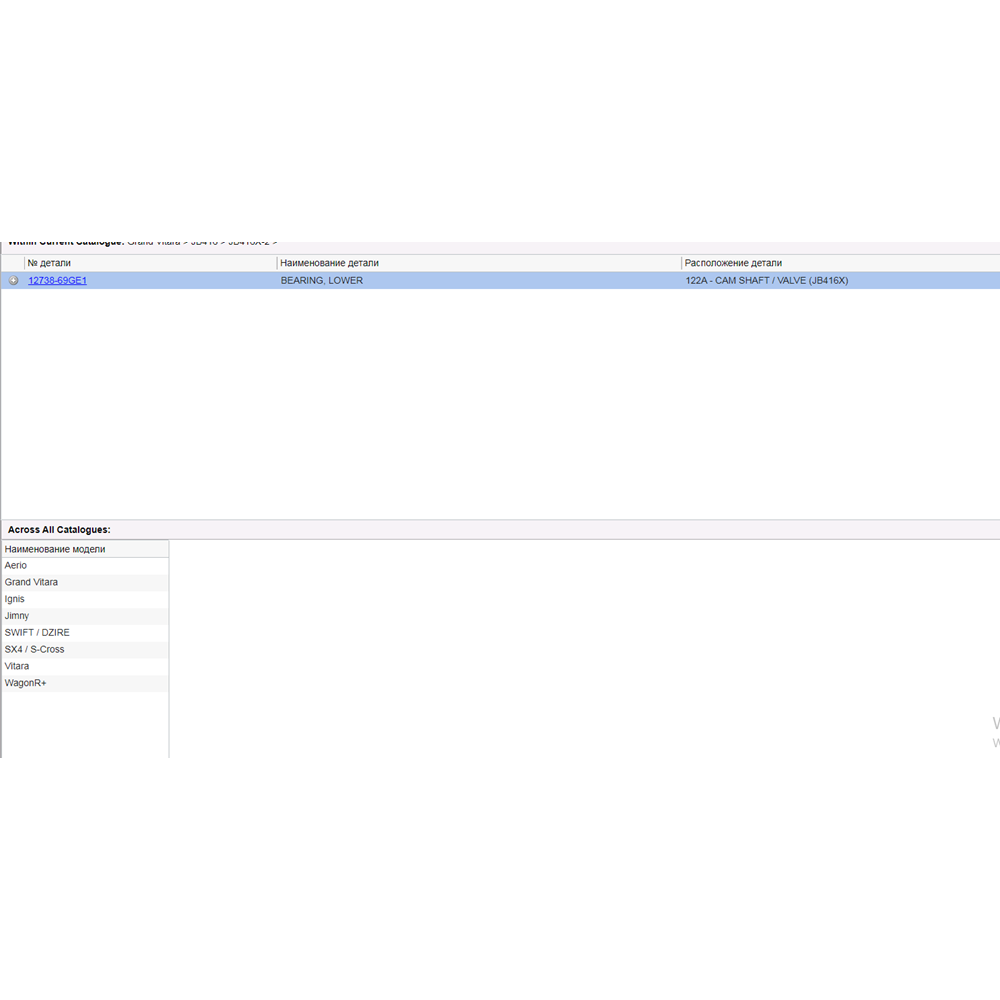
Task: Select the Ignis model row
Action: [x=15, y=599]
